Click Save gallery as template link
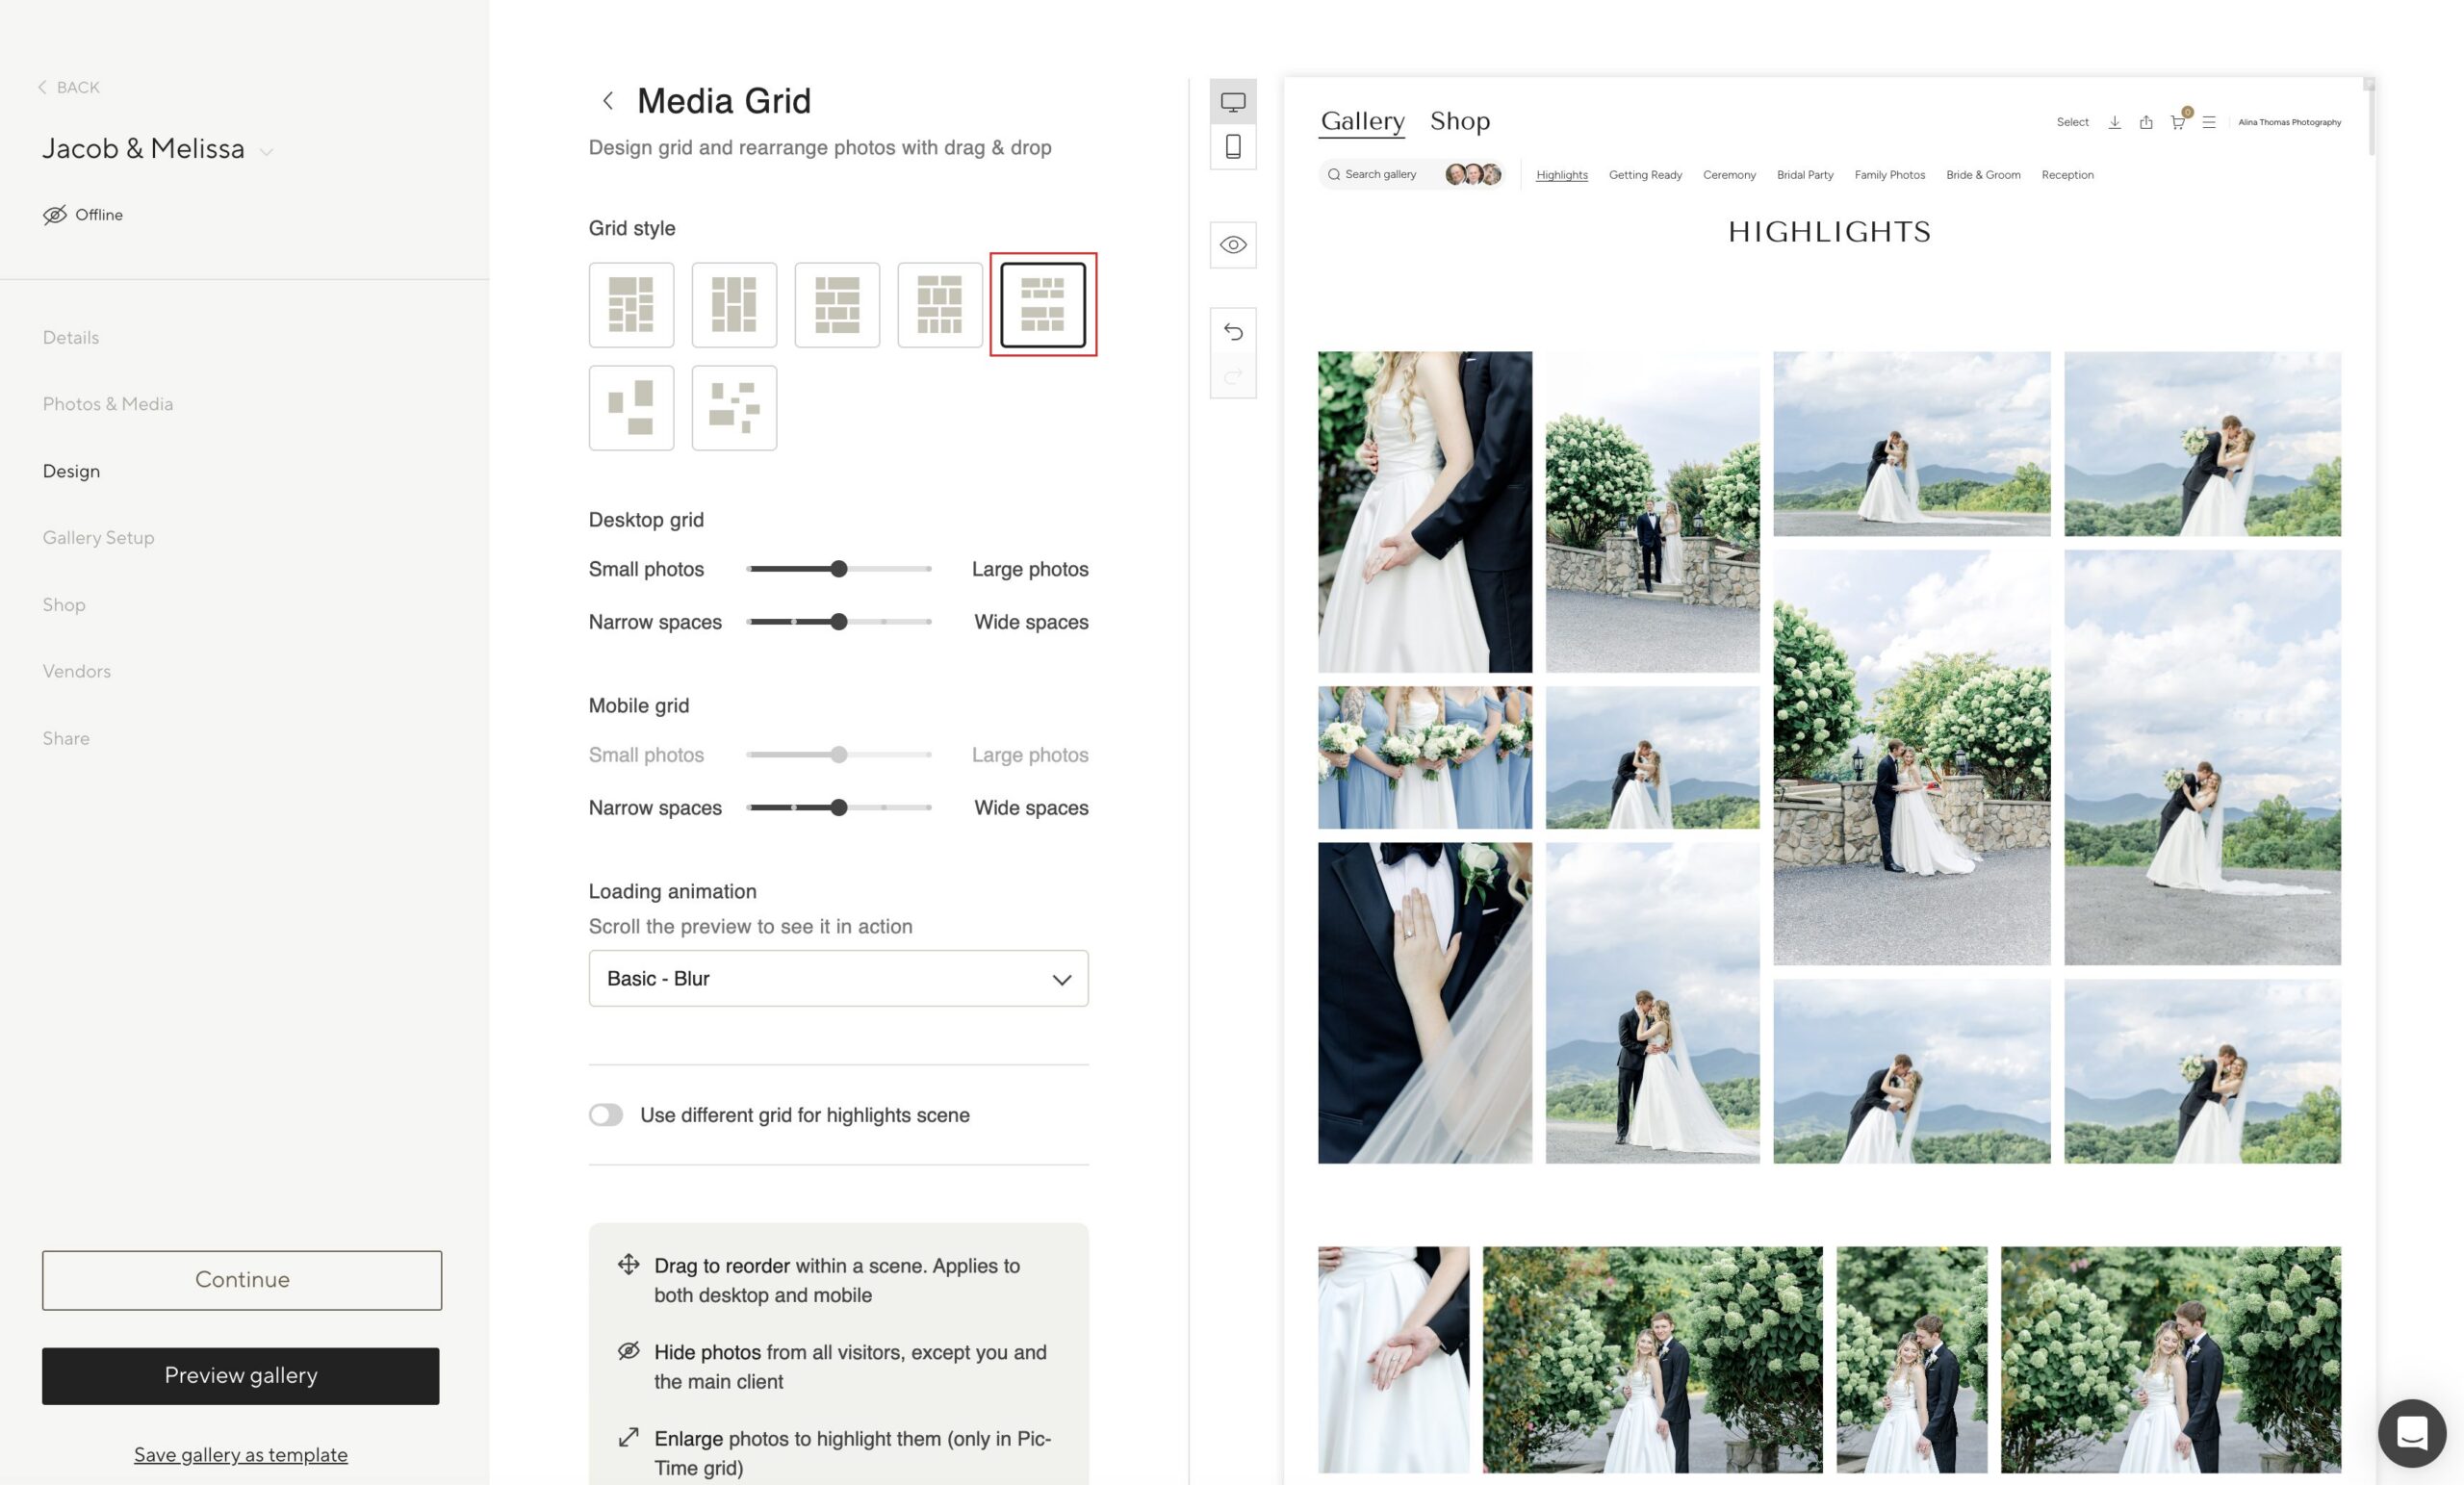This screenshot has height=1485, width=2464. click(241, 1455)
